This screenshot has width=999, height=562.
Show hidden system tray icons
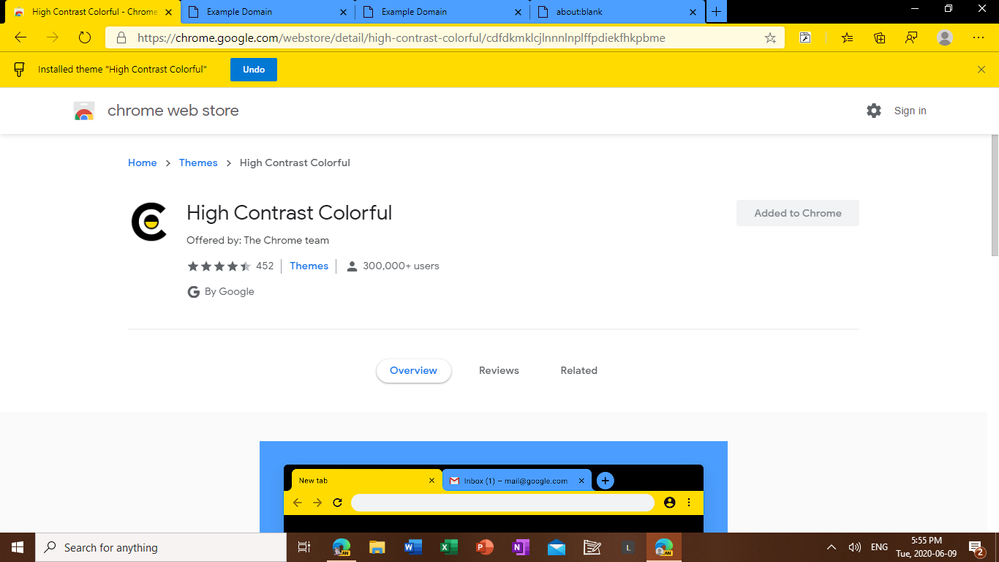click(831, 547)
